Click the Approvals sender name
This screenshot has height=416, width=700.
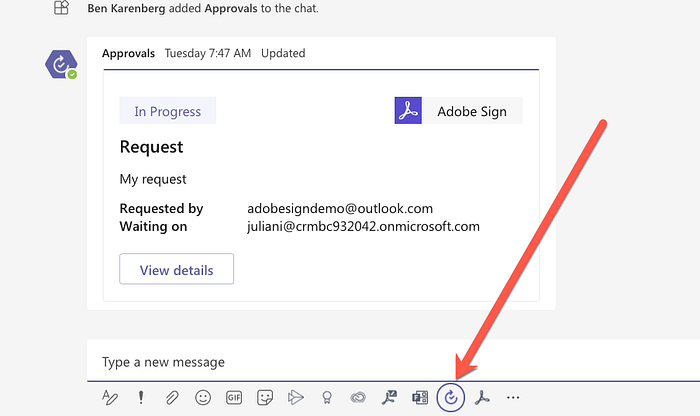coord(128,53)
